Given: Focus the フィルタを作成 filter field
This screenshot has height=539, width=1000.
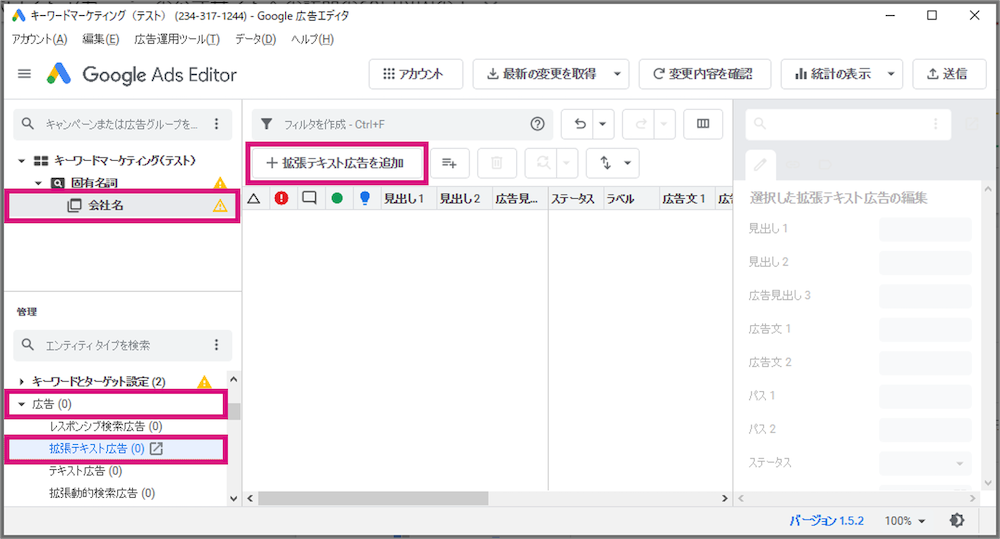Looking at the screenshot, I should pyautogui.click(x=402, y=124).
